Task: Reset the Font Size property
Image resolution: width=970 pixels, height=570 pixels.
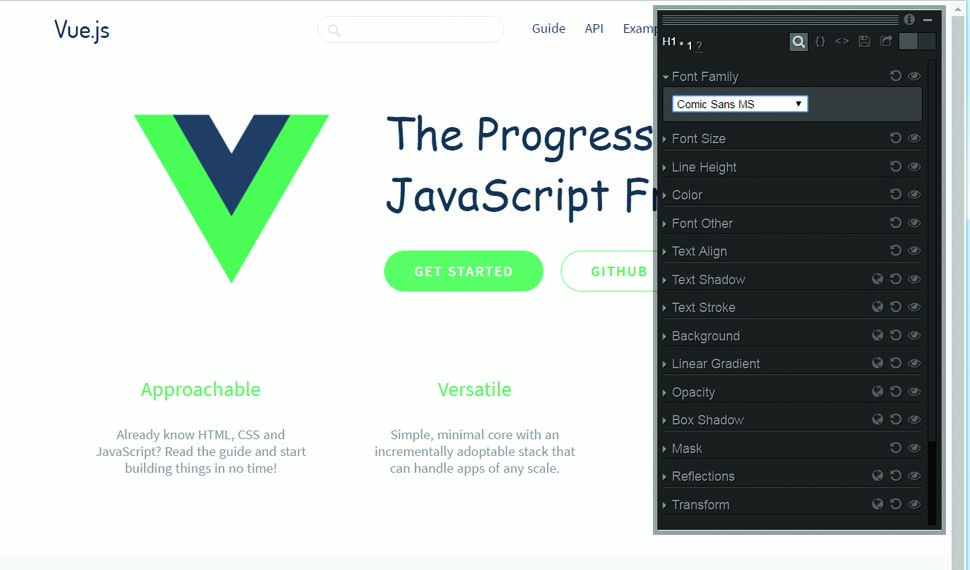Action: click(x=895, y=138)
